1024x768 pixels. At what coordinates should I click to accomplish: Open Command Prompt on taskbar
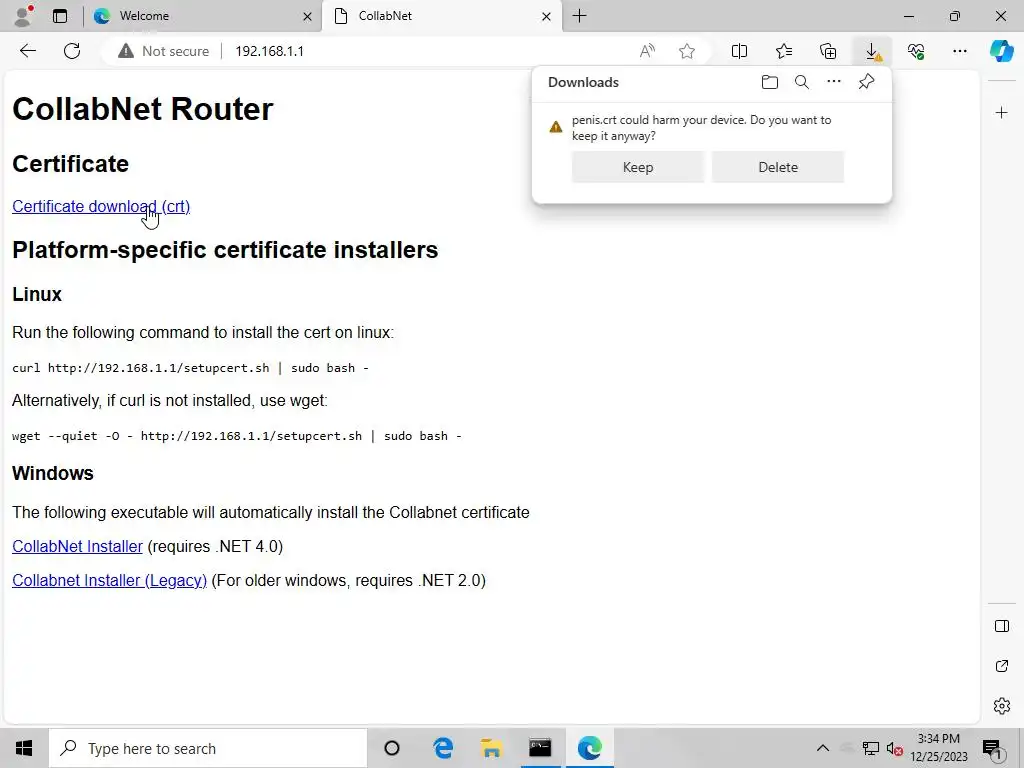(x=540, y=748)
